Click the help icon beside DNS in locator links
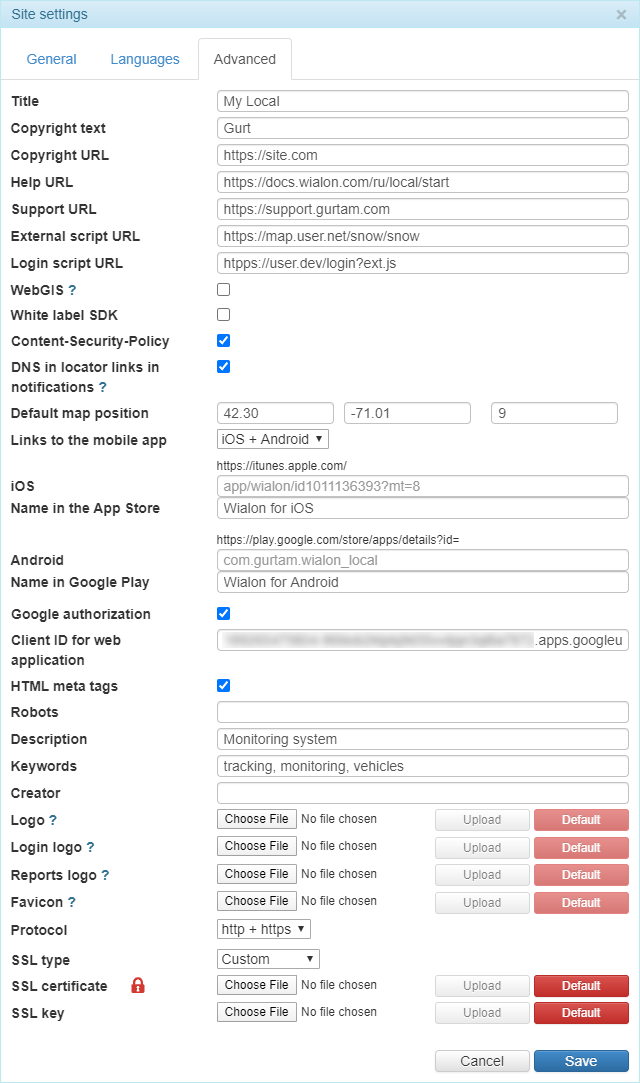Image resolution: width=640 pixels, height=1083 pixels. [102, 387]
